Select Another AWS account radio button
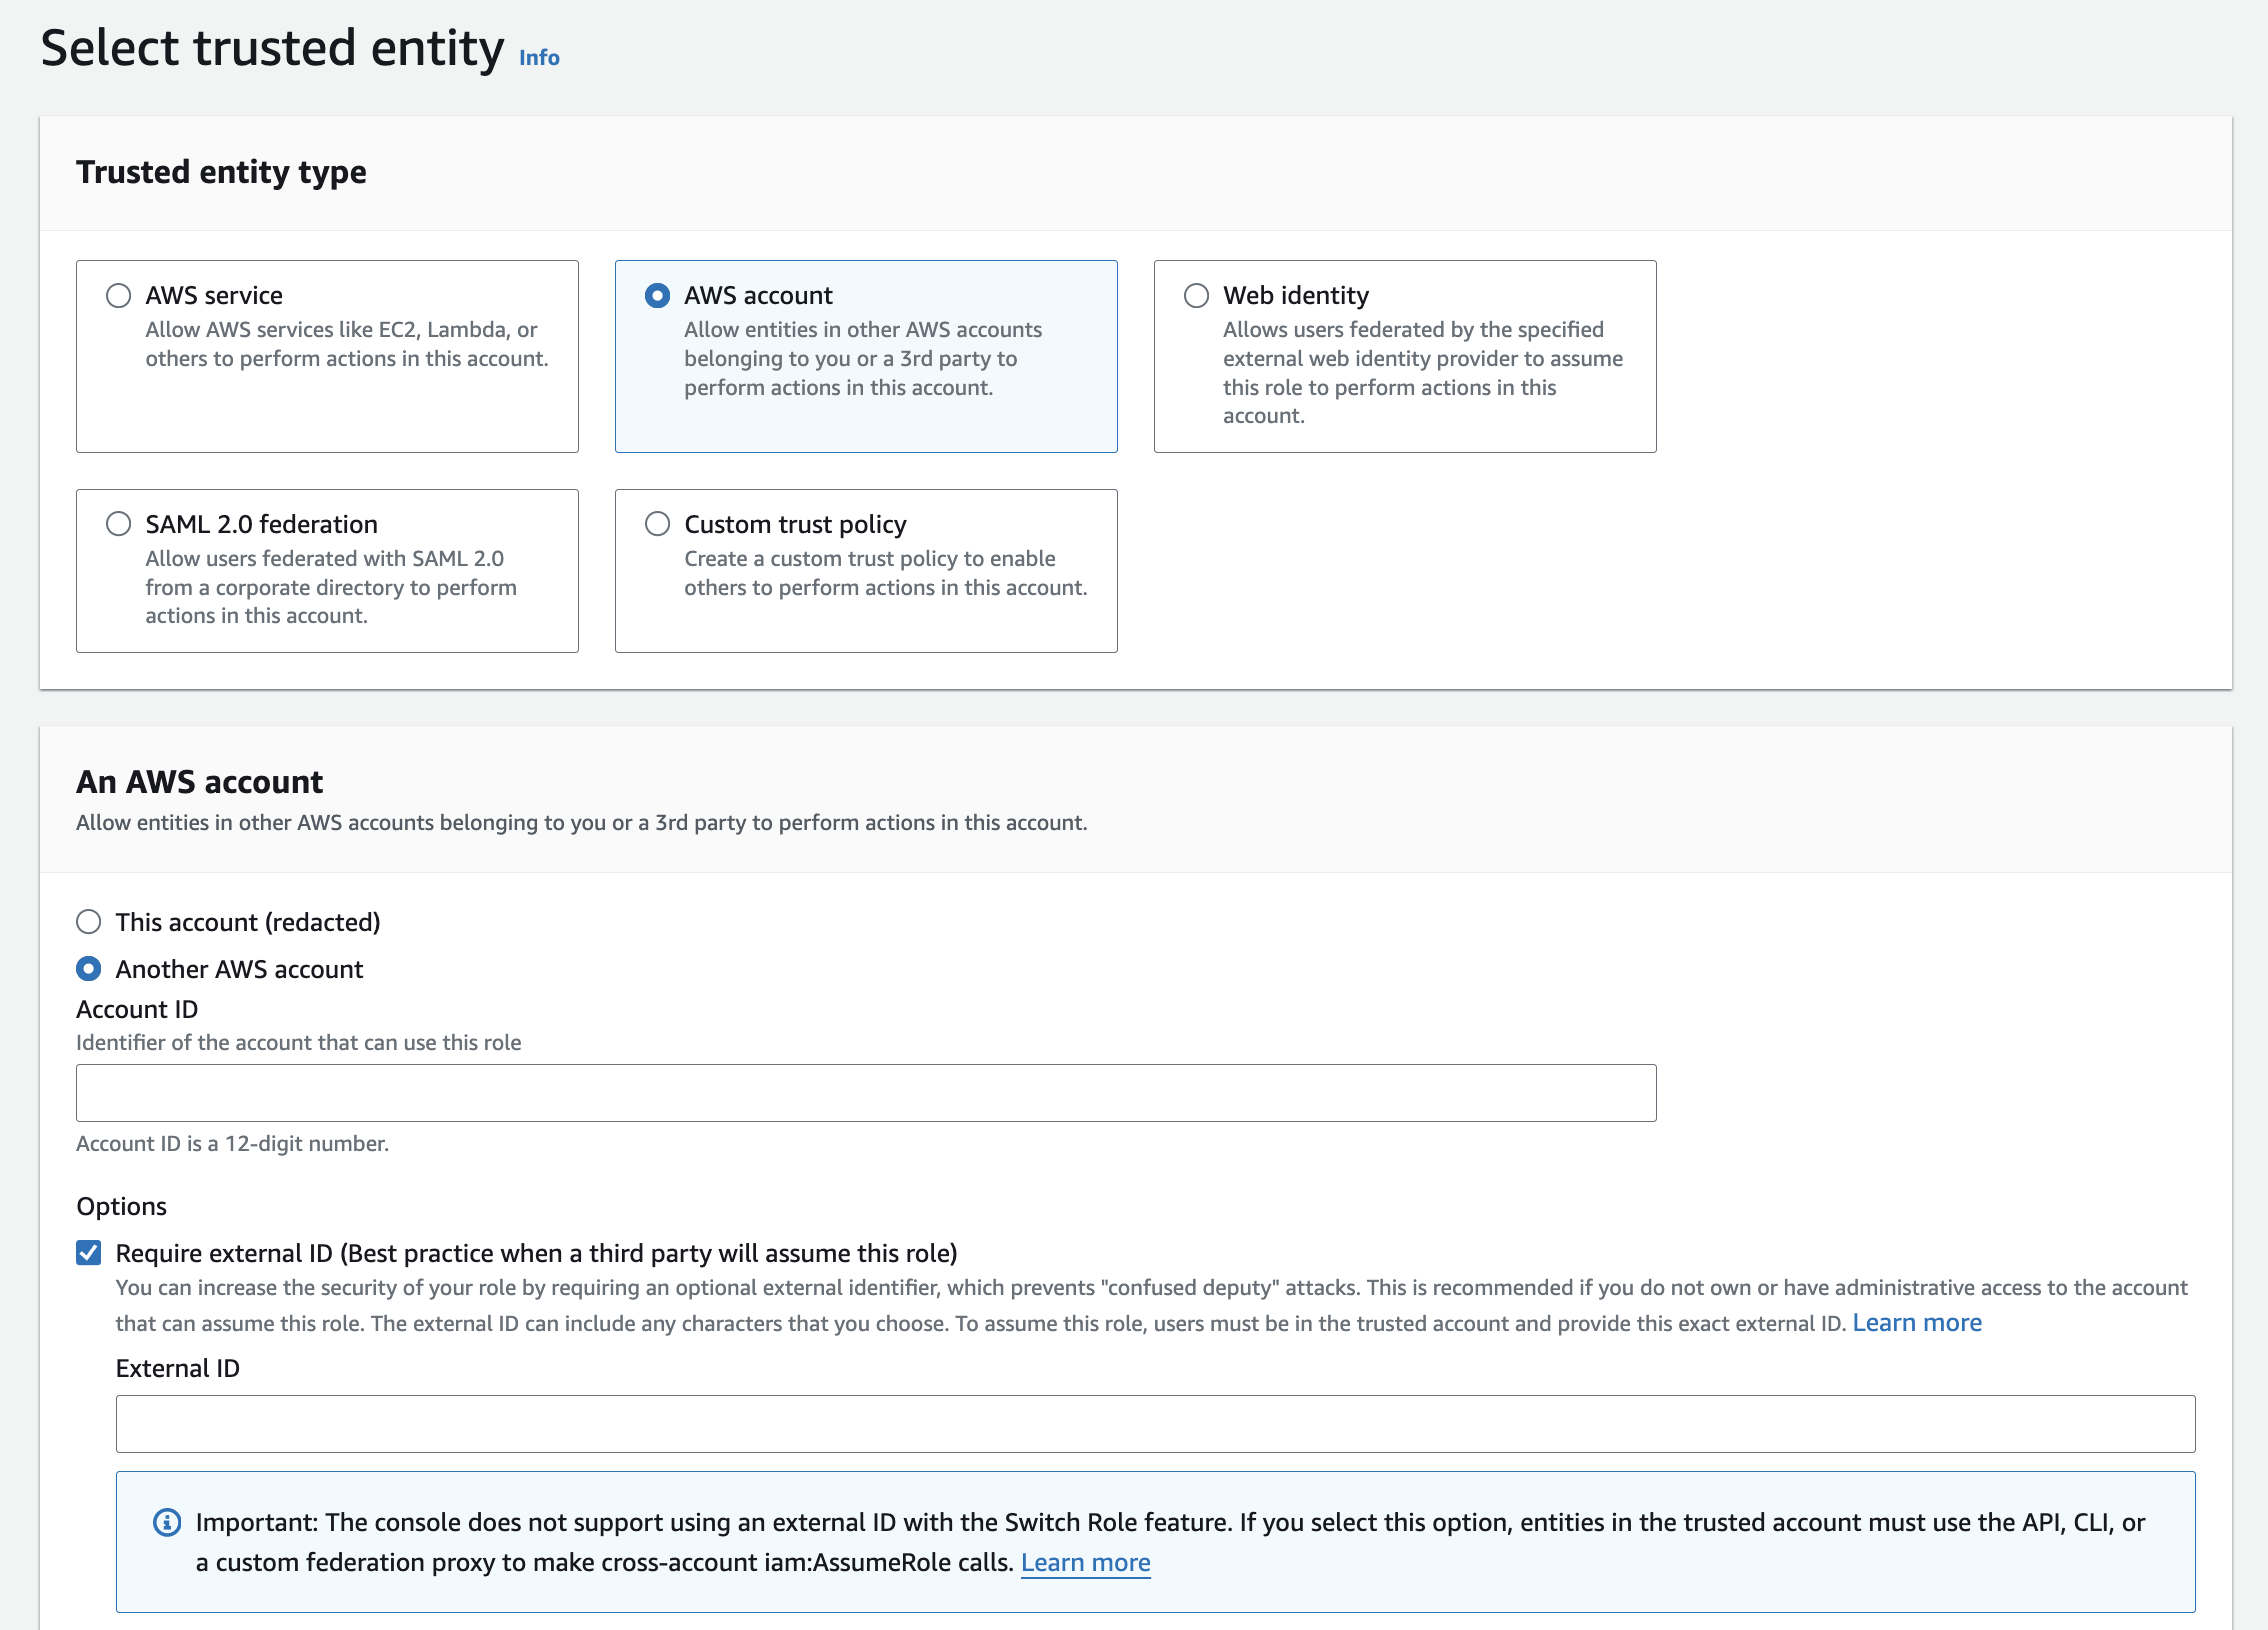2268x1630 pixels. [x=89, y=969]
